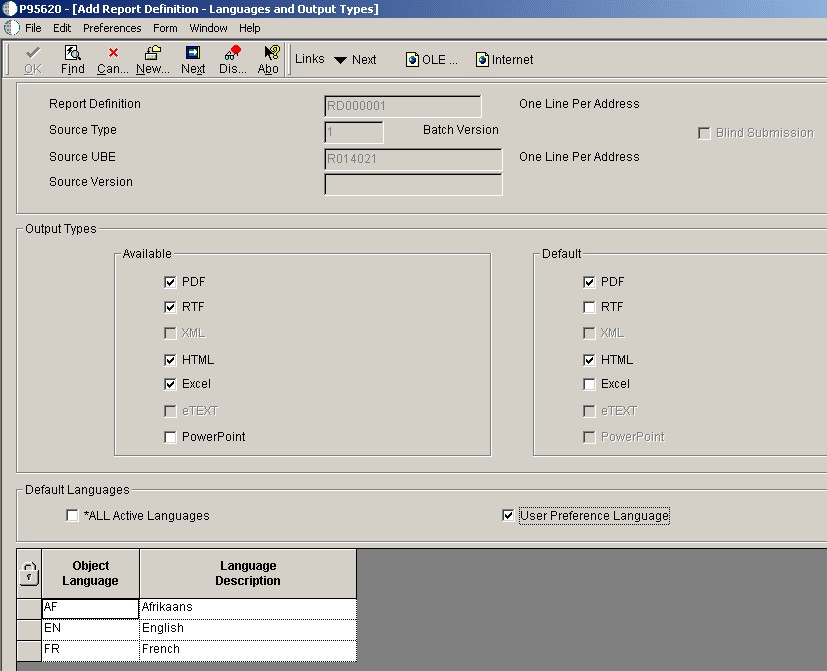The image size is (827, 671).
Task: Click the Report Definition field RD000001
Action: pos(403,106)
